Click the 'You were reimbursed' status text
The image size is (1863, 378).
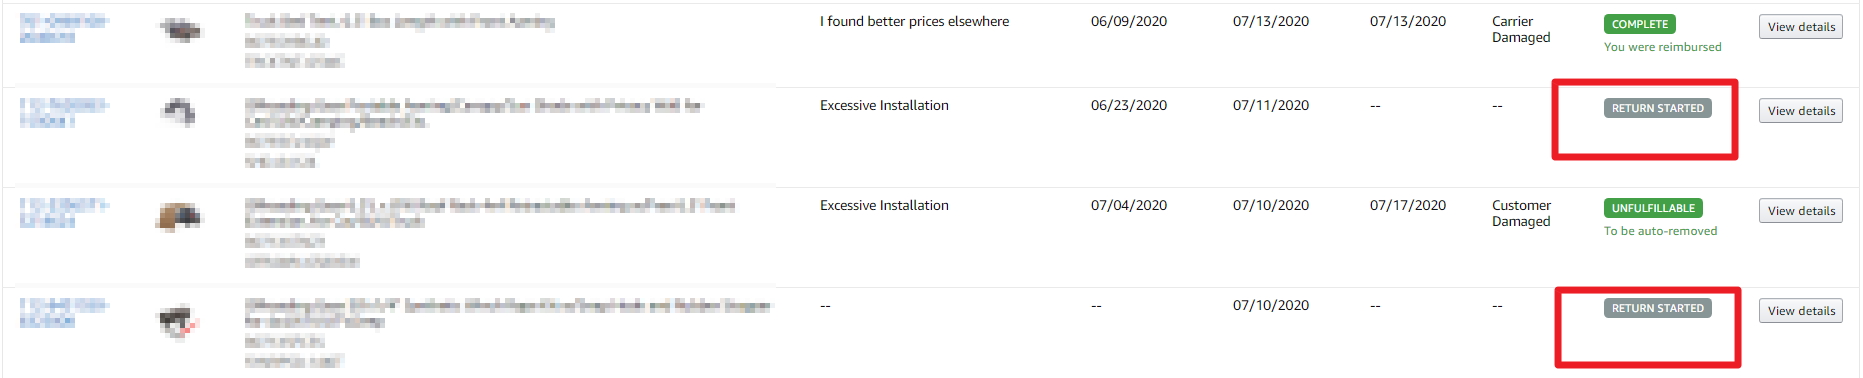click(1662, 47)
